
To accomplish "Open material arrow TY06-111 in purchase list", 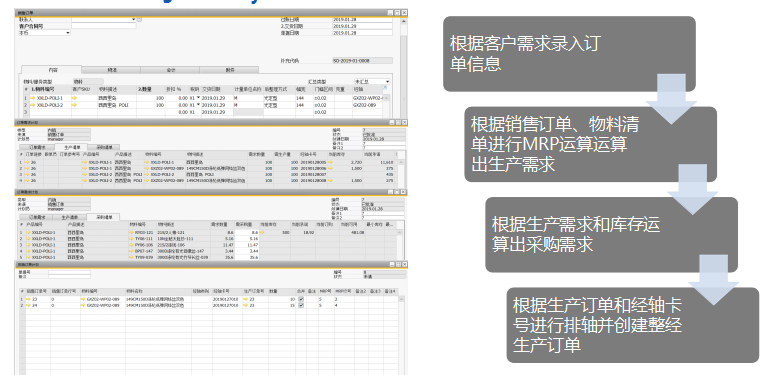I will point(131,238).
